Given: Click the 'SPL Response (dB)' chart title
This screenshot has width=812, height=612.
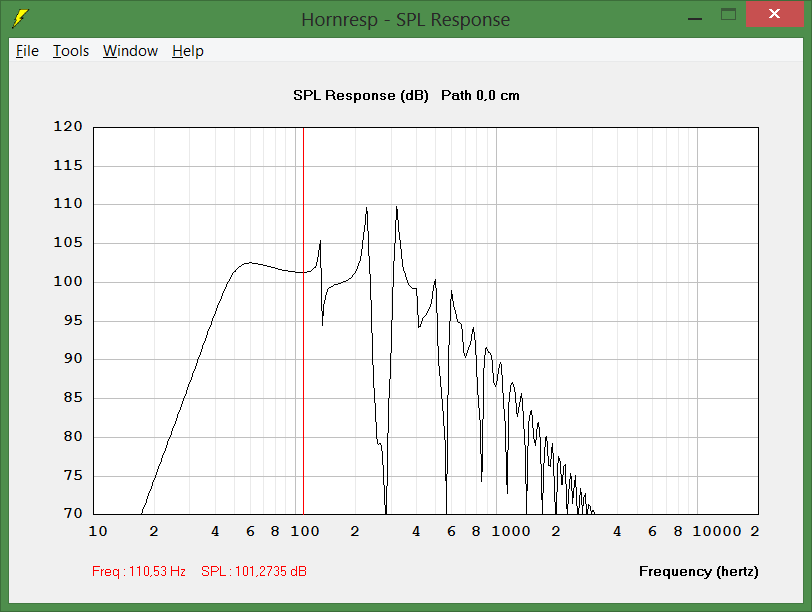Looking at the screenshot, I should (x=361, y=95).
